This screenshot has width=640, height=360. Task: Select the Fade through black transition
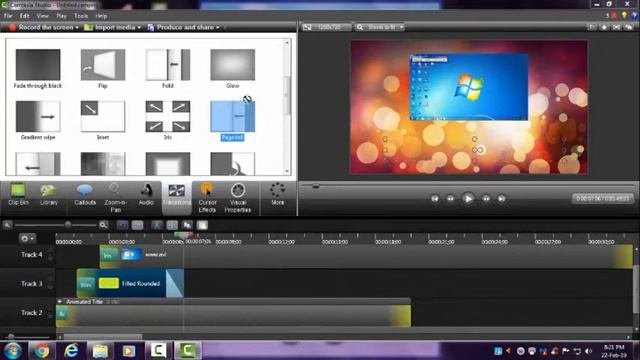(x=38, y=69)
